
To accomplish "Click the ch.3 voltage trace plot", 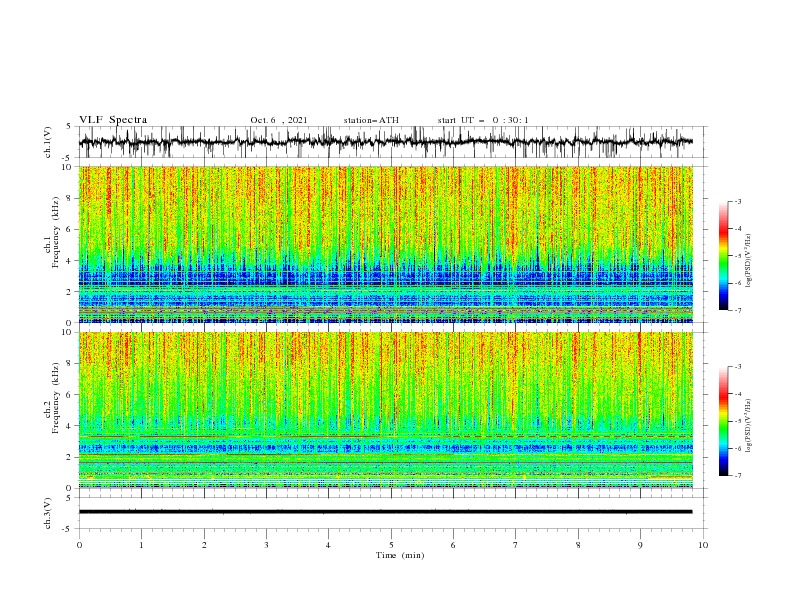I will (x=393, y=513).
